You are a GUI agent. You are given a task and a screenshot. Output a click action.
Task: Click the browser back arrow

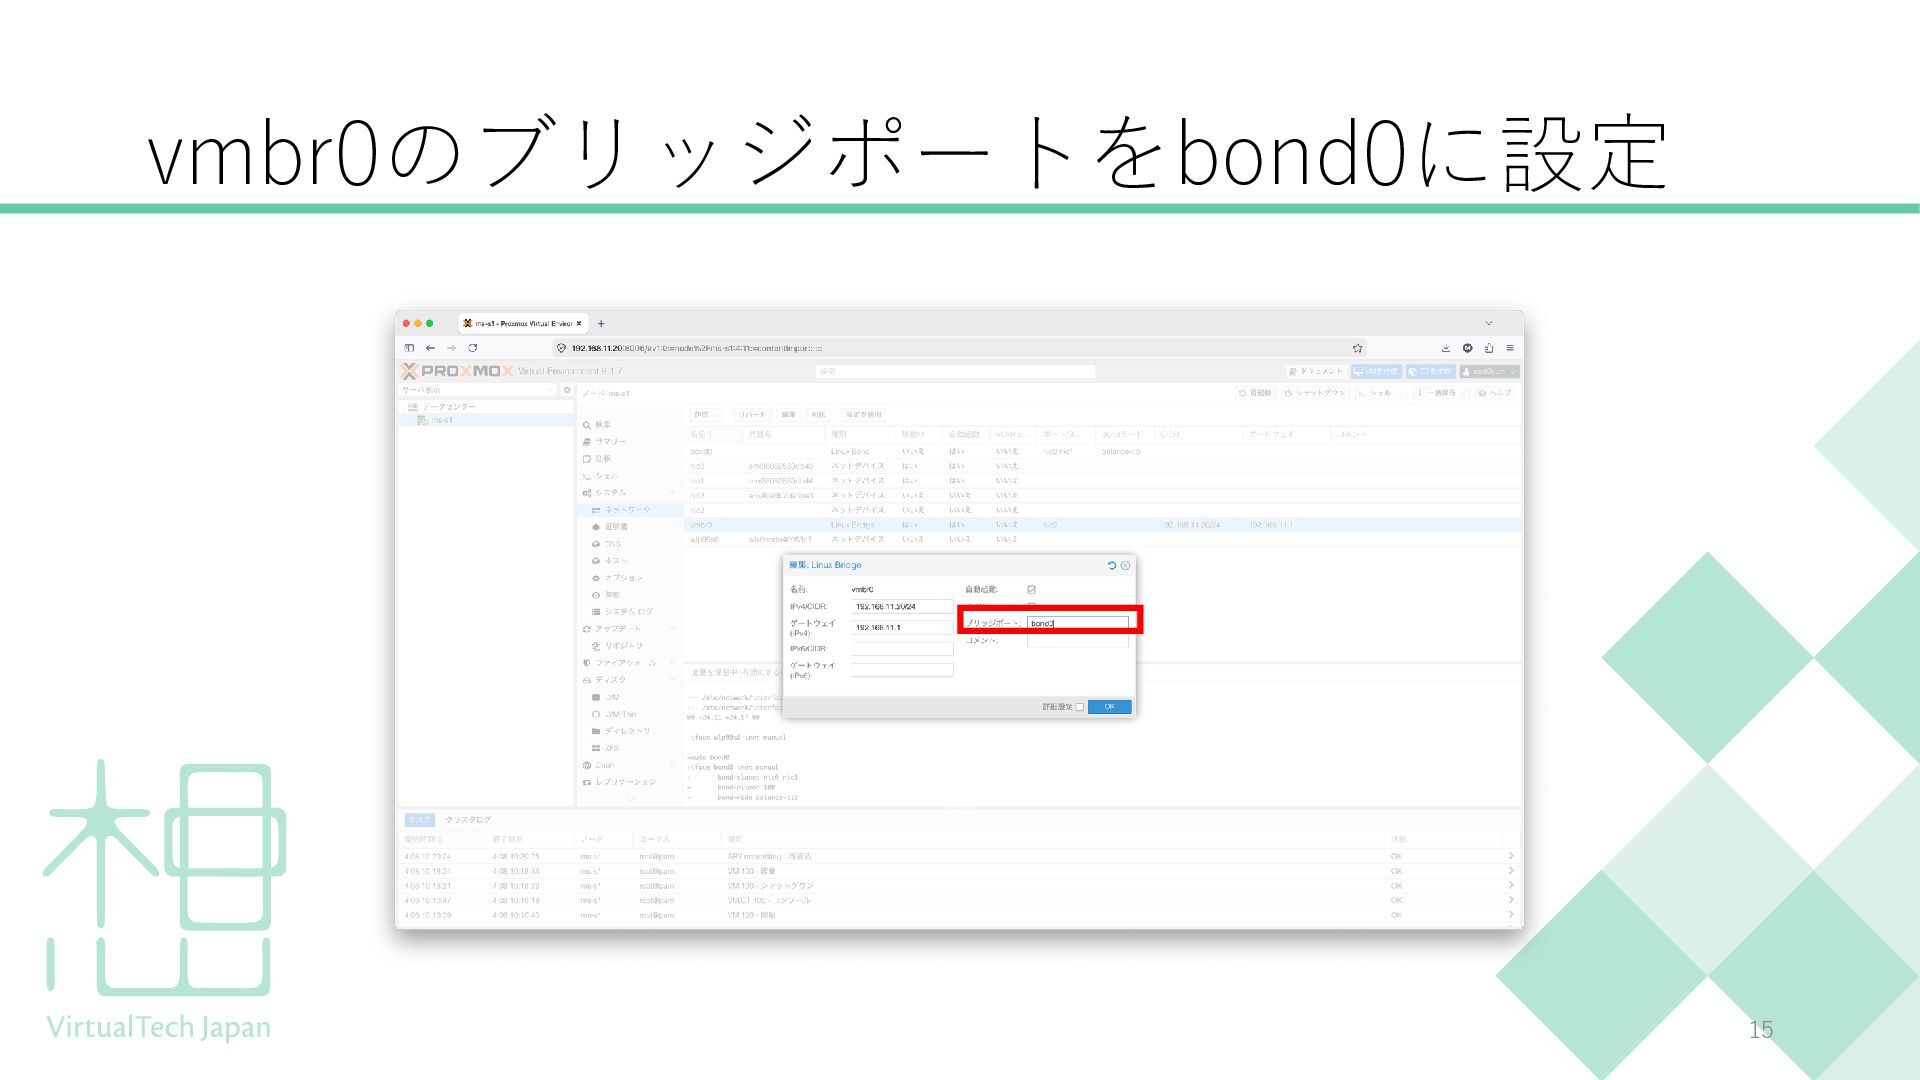coord(430,348)
